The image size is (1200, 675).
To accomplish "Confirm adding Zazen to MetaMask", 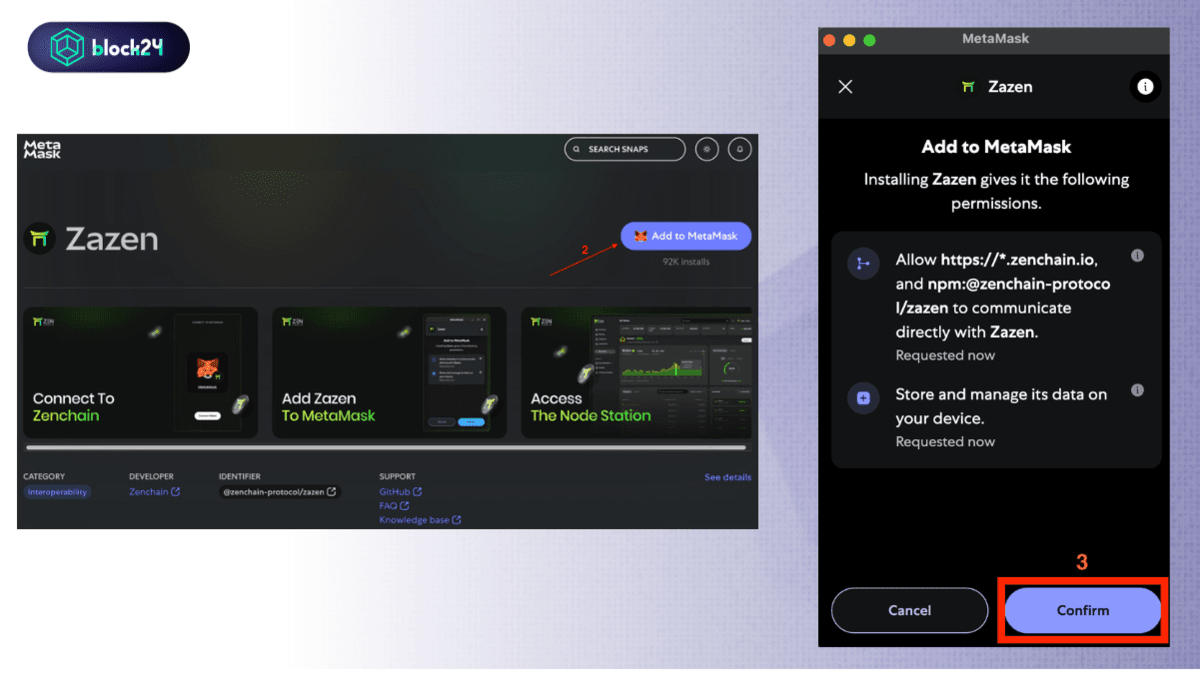I will click(x=1083, y=610).
